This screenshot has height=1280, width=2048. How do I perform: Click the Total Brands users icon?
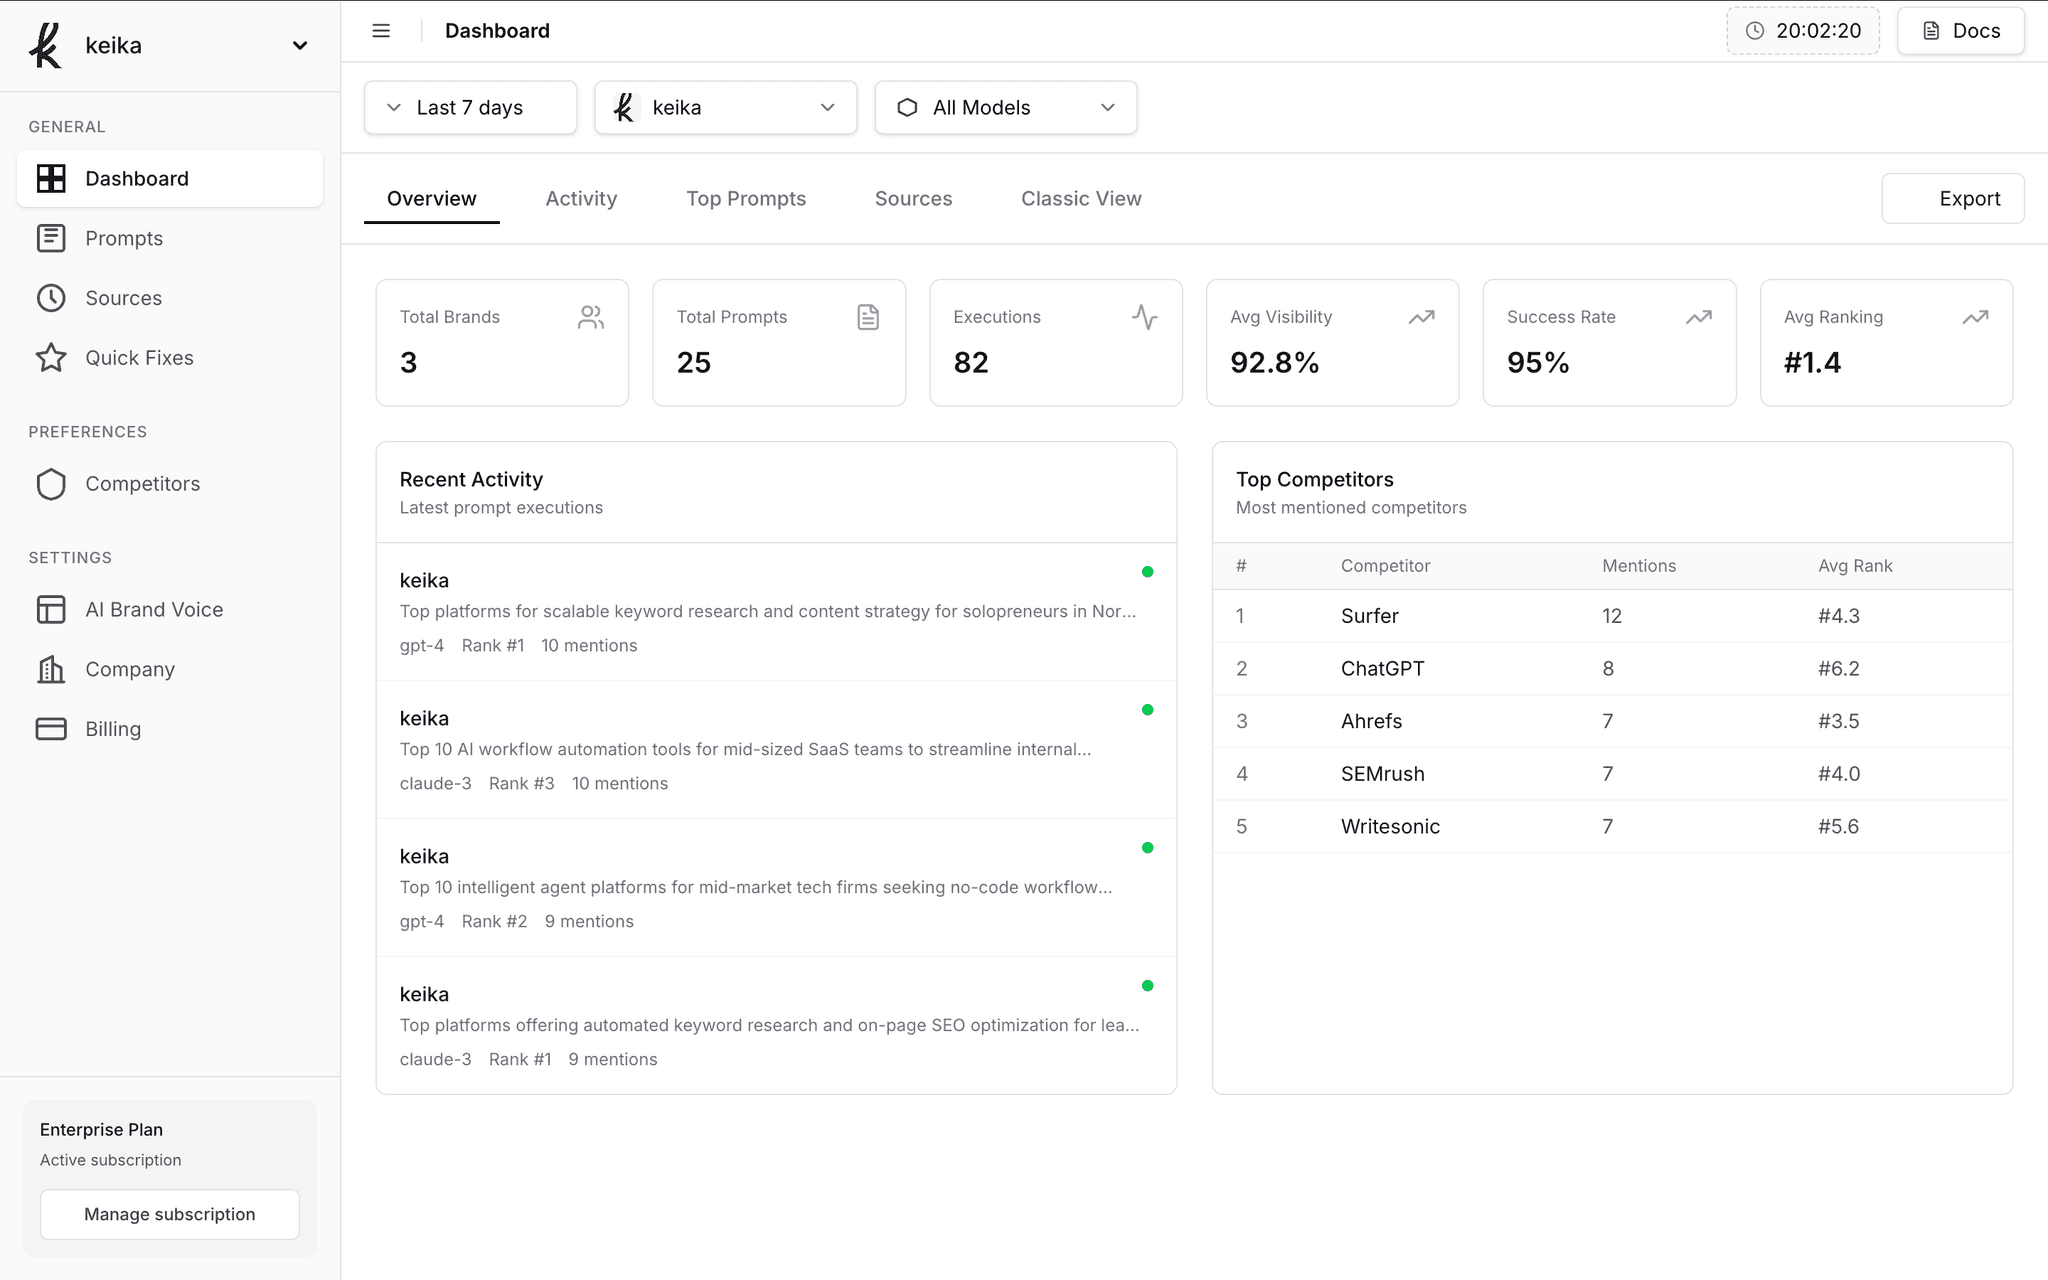(591, 317)
